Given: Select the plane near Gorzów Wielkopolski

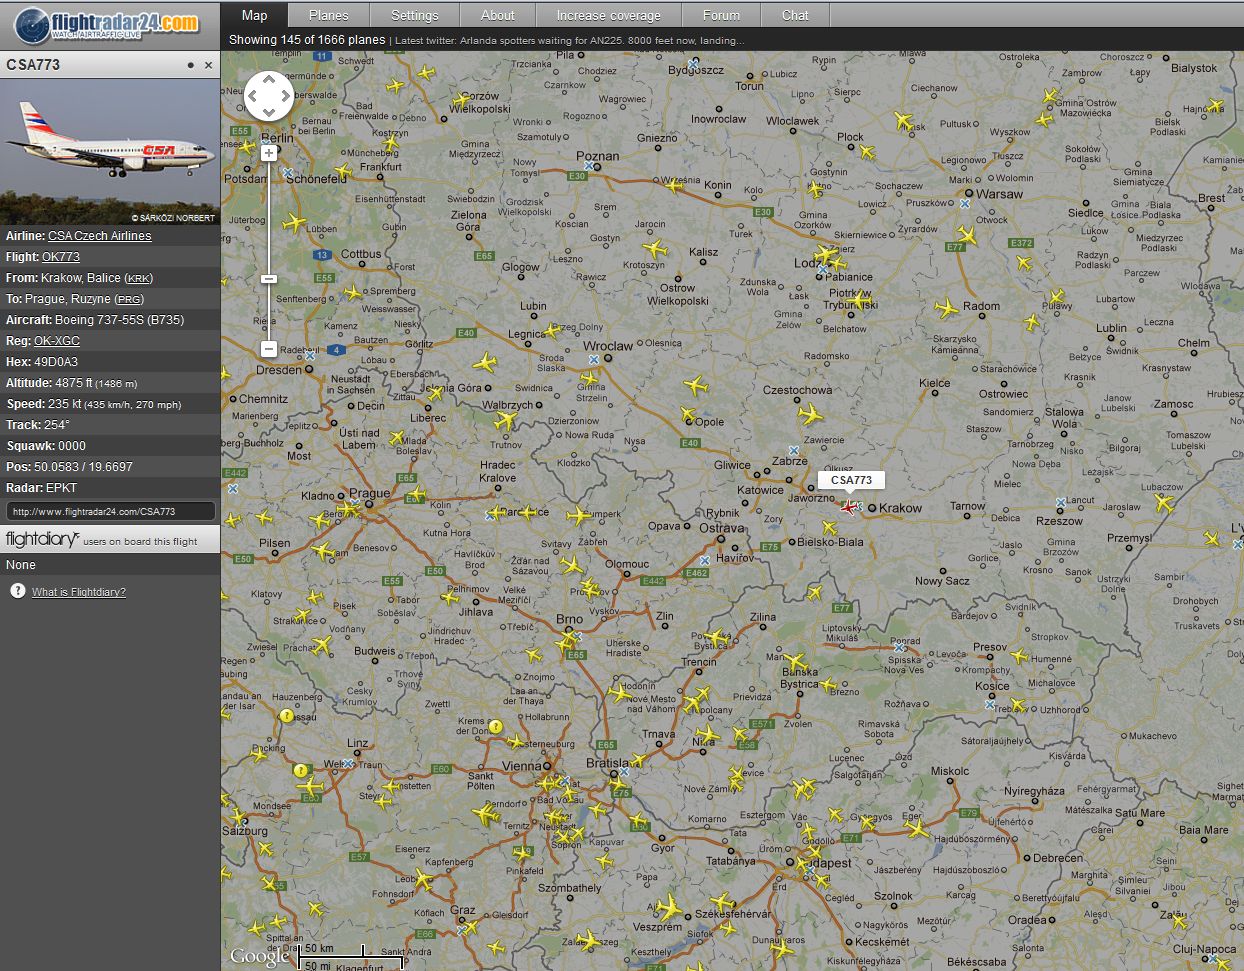Looking at the screenshot, I should pos(461,101).
